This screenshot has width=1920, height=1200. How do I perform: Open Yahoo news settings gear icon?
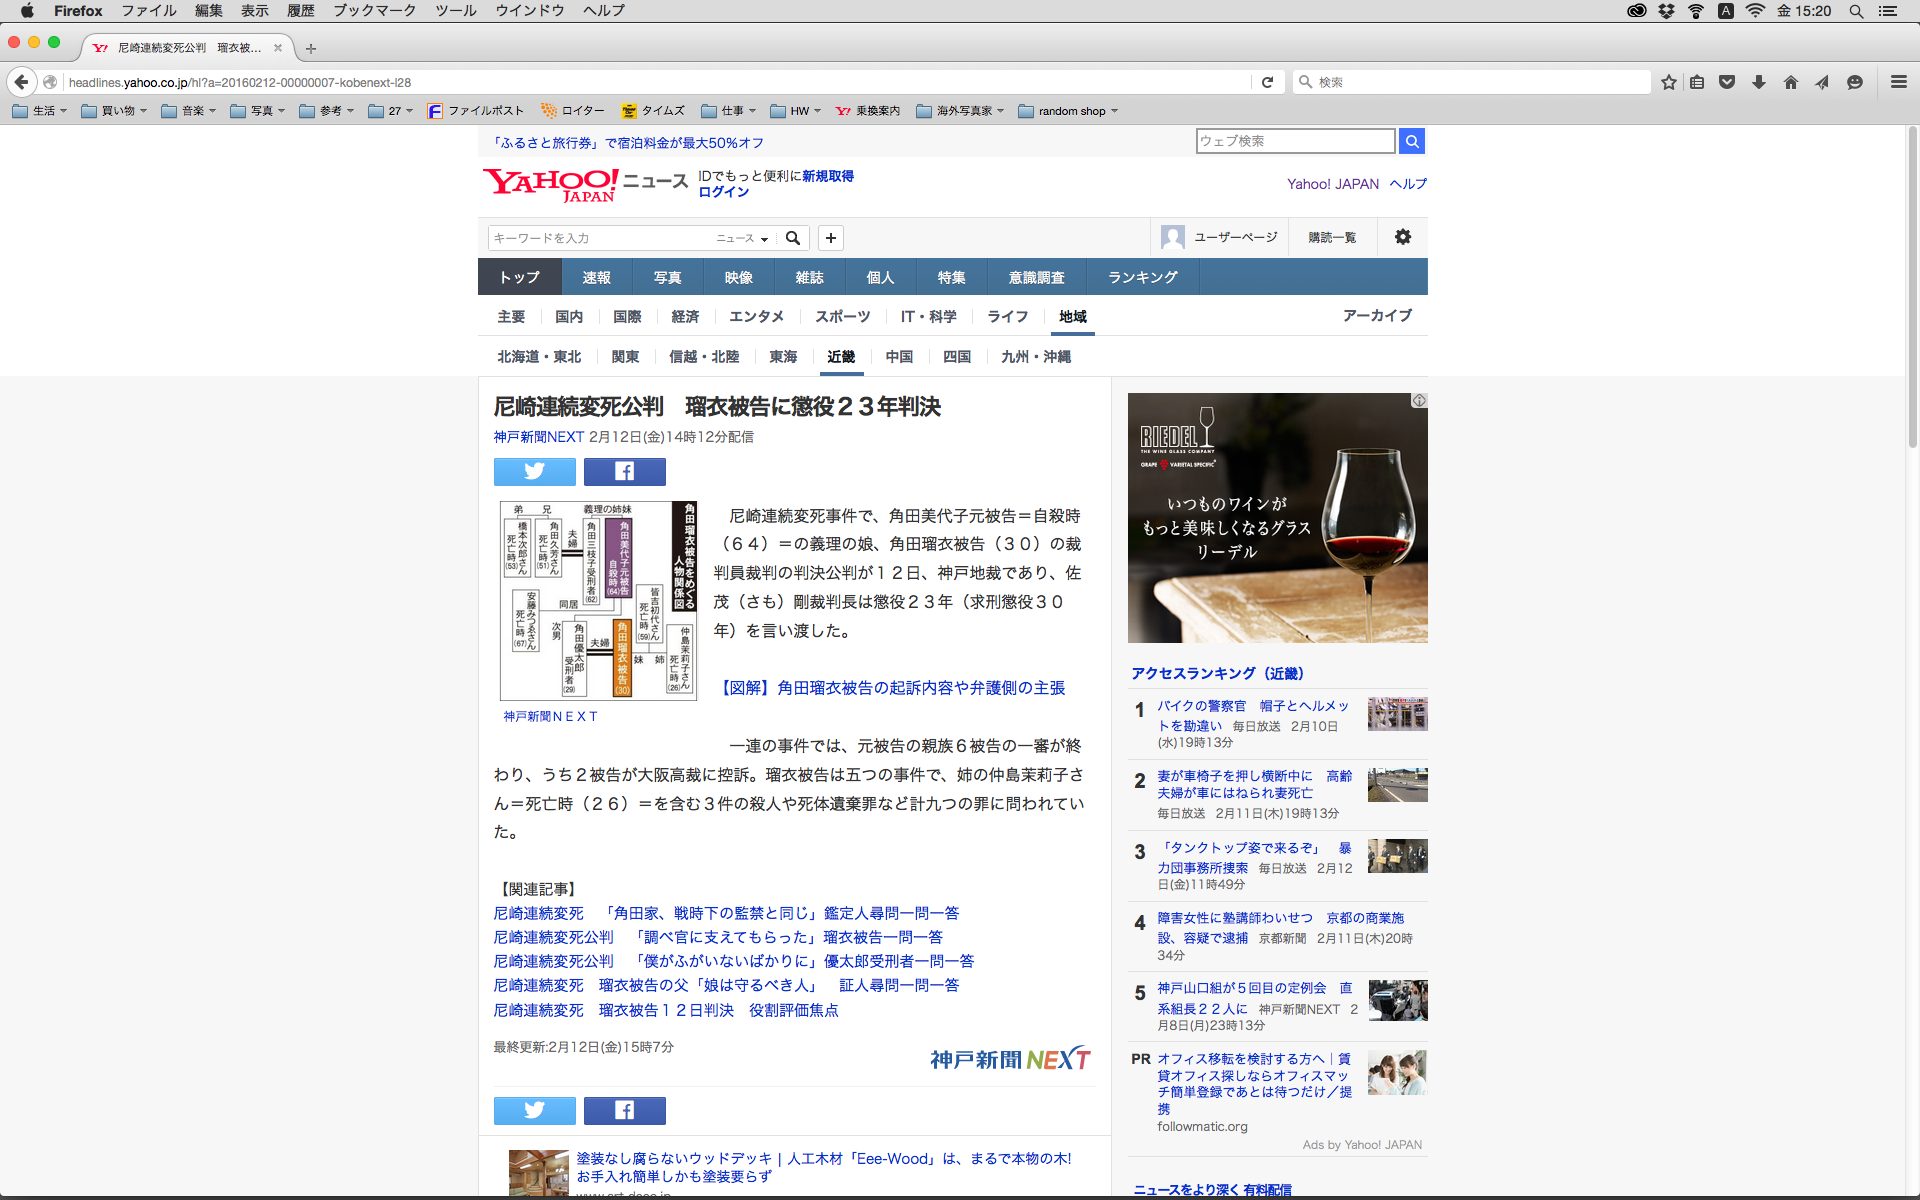click(x=1403, y=237)
